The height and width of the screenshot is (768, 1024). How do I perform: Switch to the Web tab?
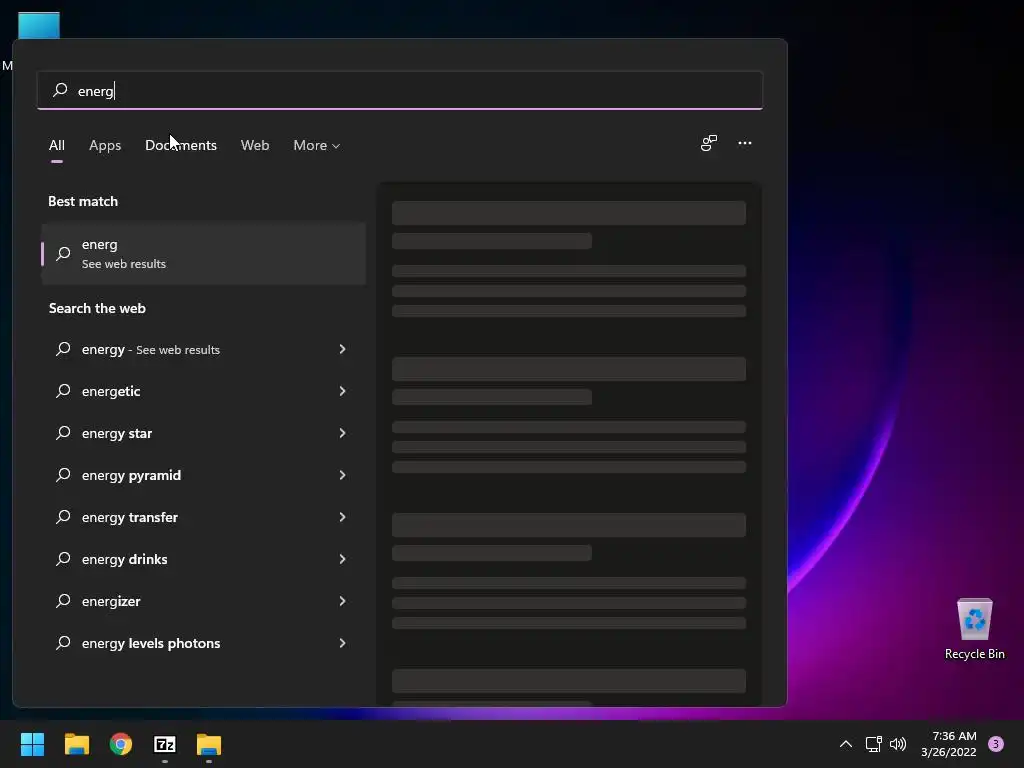pyautogui.click(x=255, y=145)
